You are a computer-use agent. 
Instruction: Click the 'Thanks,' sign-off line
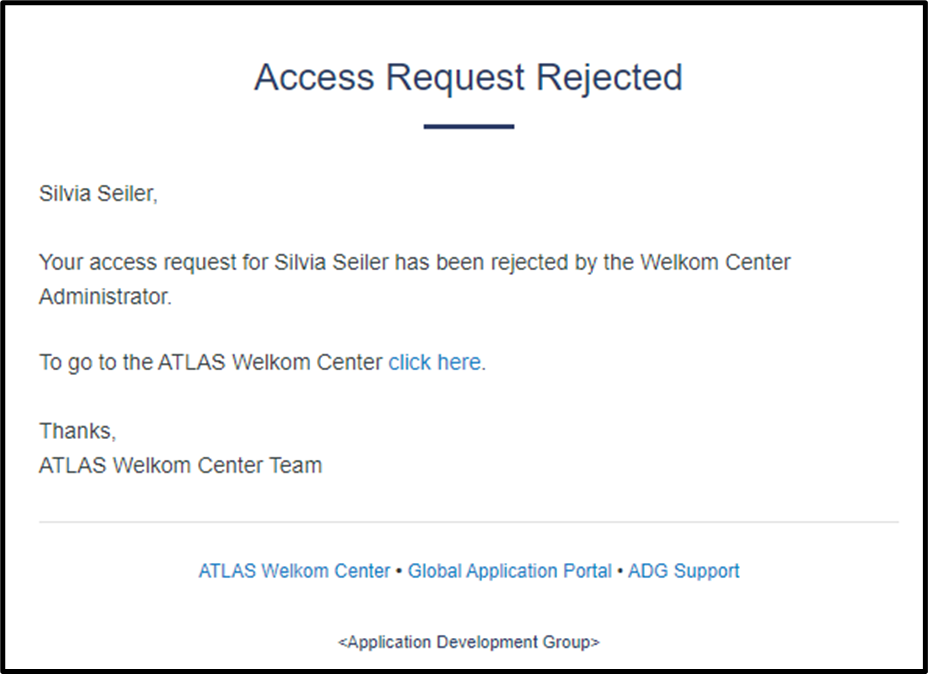(78, 431)
